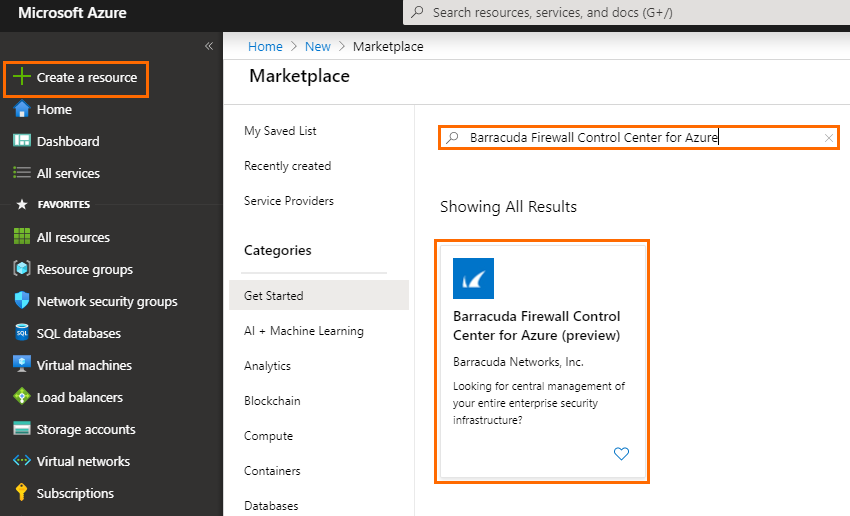850x516 pixels.
Task: Click the Load balancers diamond icon
Action: coord(22,396)
